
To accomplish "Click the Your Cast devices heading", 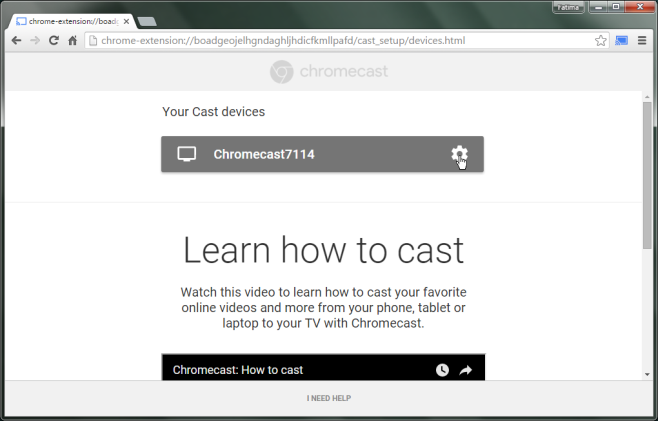I will [x=214, y=112].
